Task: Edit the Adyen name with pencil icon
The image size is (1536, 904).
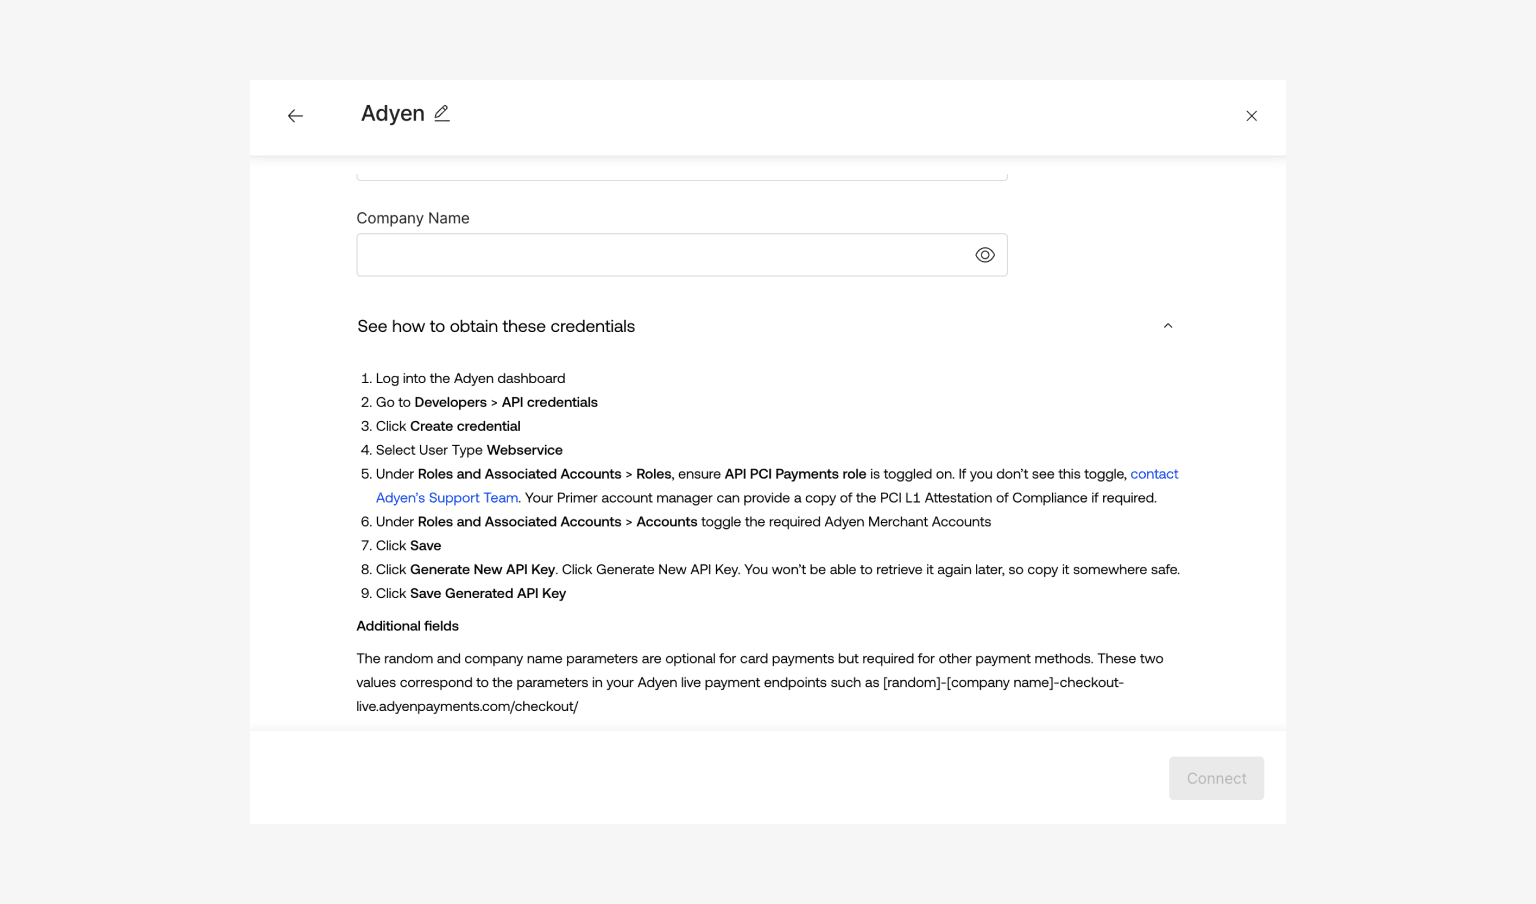Action: tap(442, 114)
